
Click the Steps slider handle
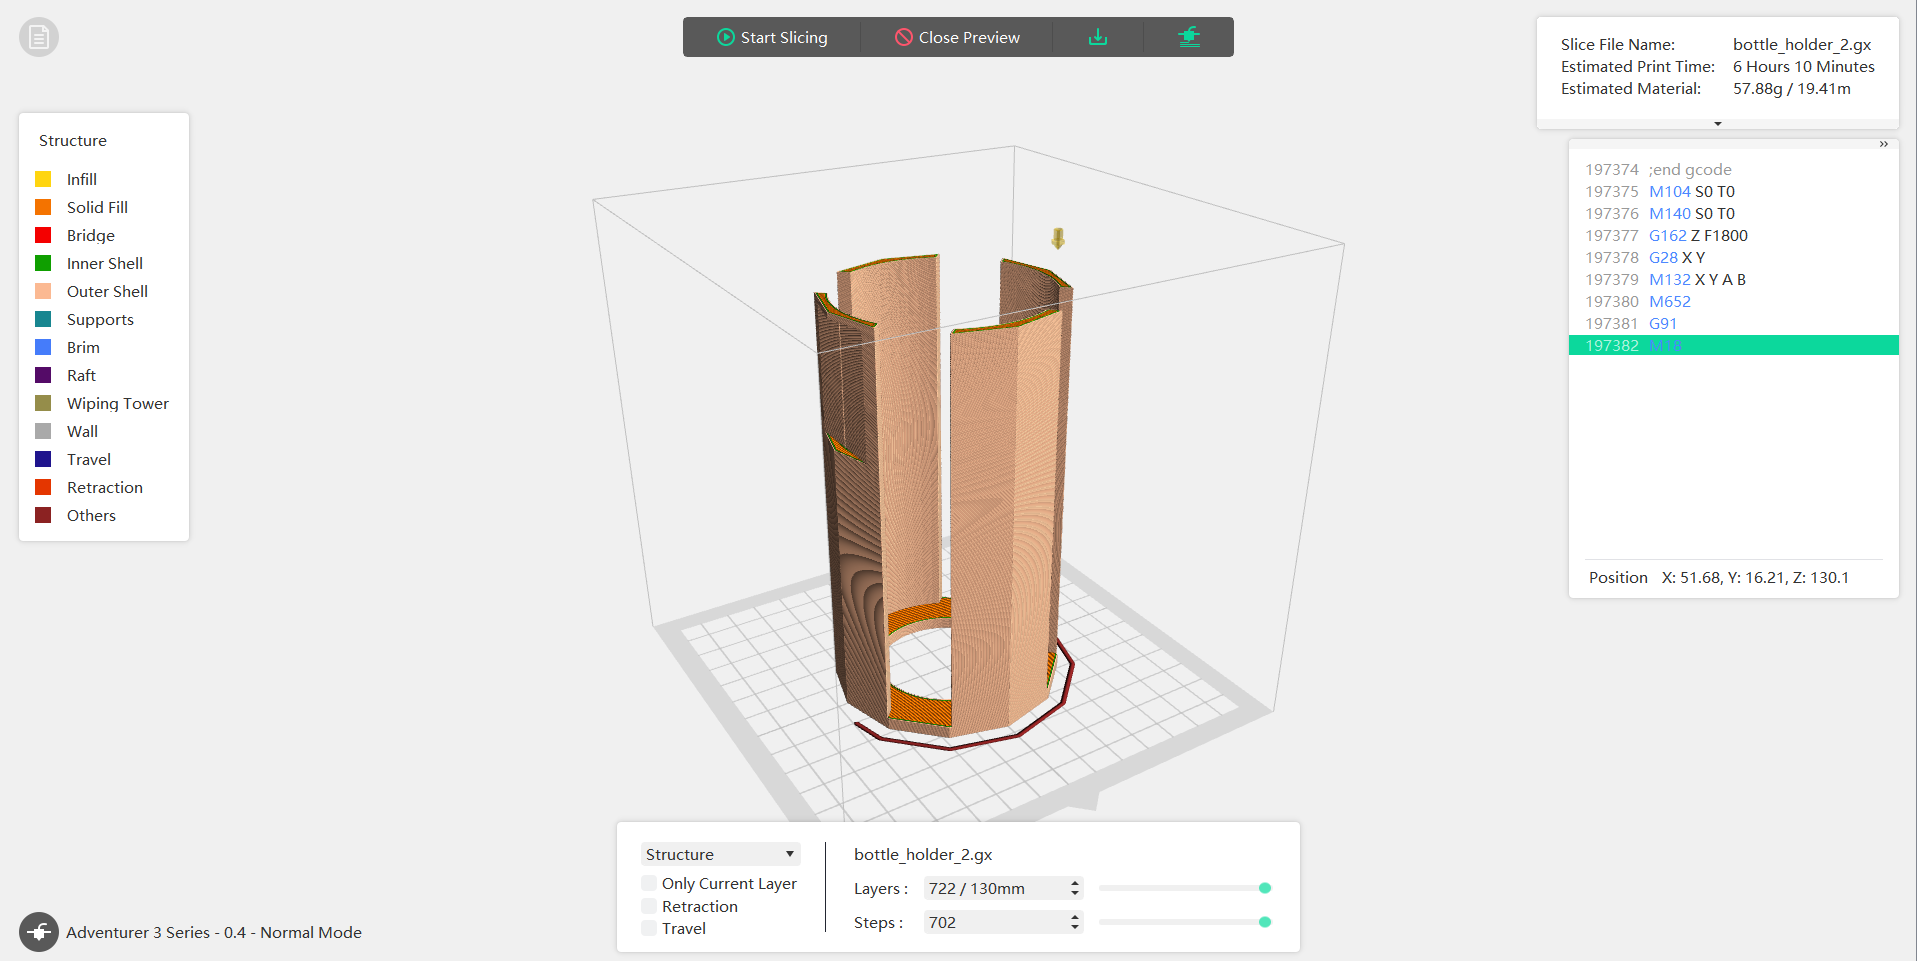[1265, 922]
